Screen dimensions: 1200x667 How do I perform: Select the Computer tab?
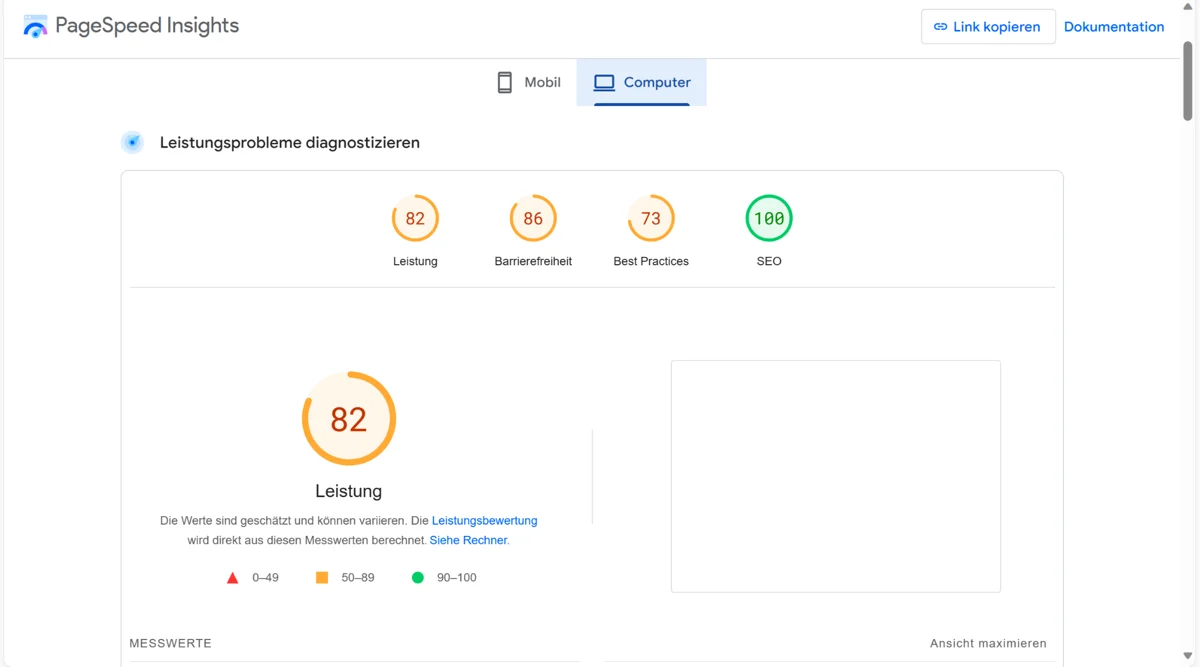click(642, 82)
